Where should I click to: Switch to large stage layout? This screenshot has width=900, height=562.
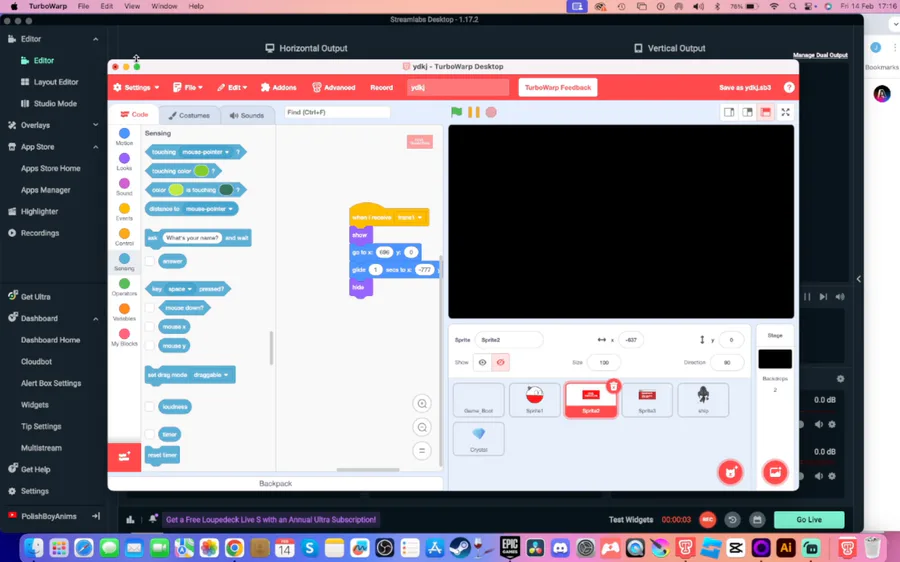click(x=747, y=113)
